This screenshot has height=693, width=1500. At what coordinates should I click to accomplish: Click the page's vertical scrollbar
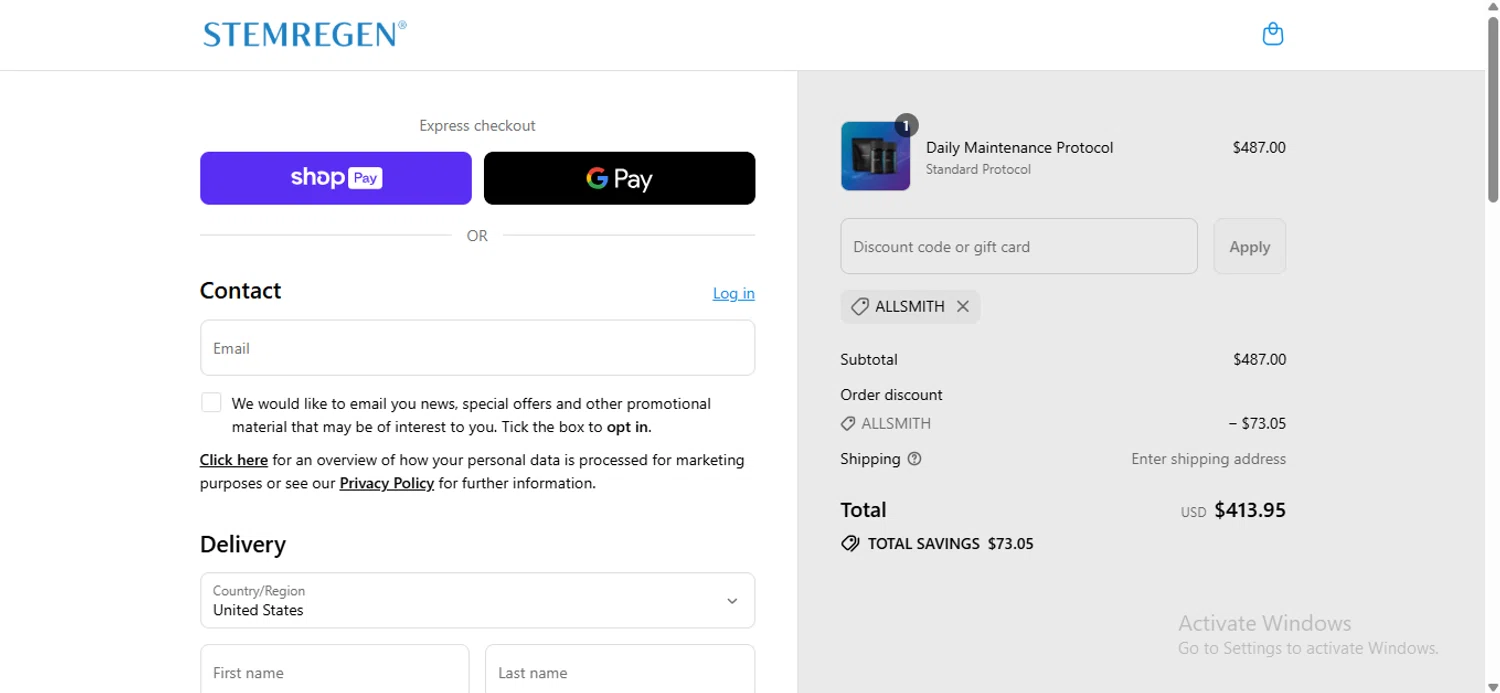click(x=1493, y=110)
